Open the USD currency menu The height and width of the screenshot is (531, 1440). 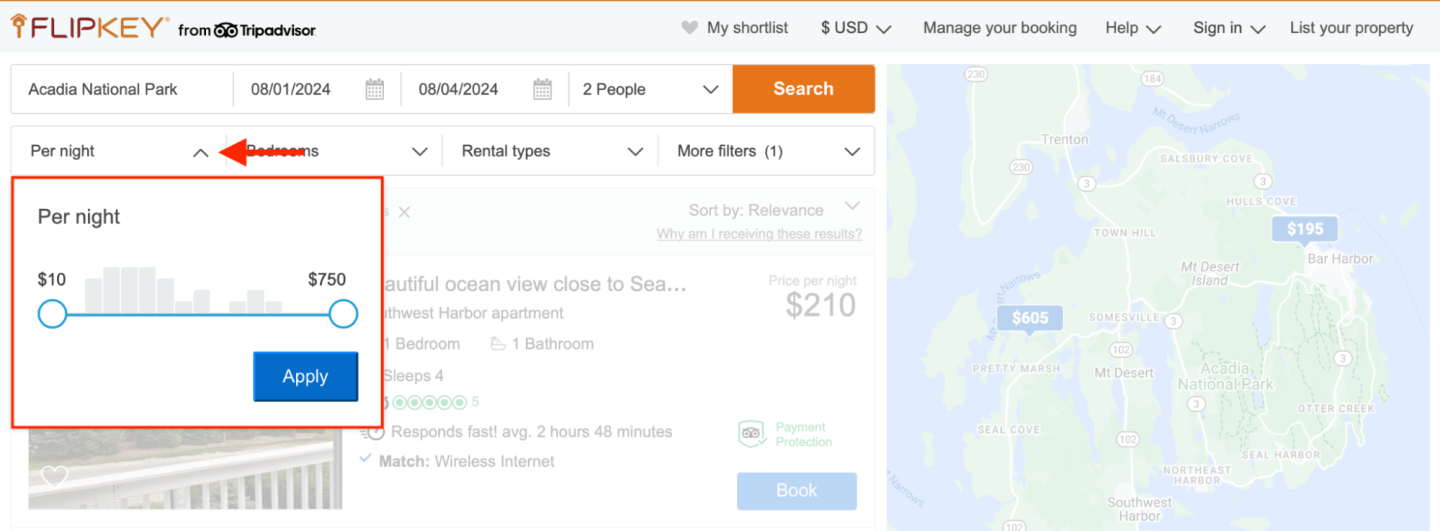[x=855, y=28]
